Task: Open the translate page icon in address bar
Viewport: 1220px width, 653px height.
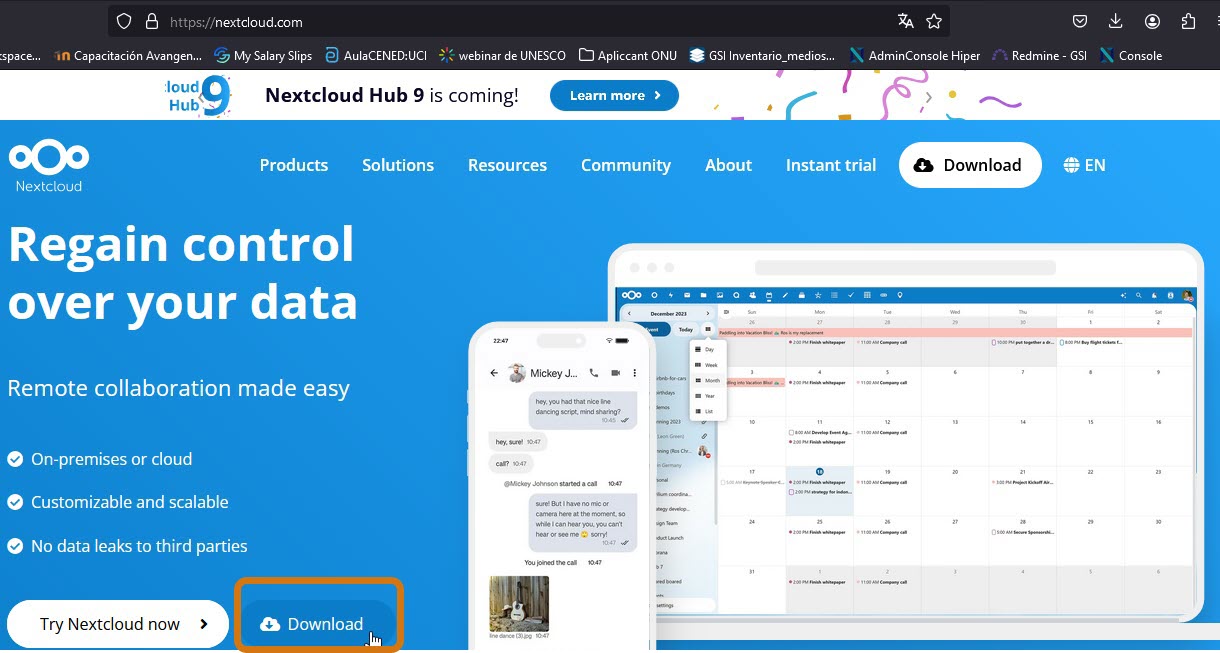Action: (905, 21)
